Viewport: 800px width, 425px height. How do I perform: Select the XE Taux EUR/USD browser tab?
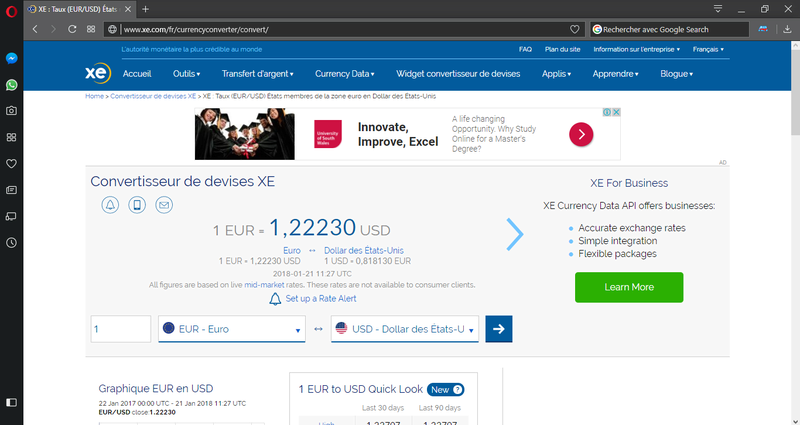click(80, 9)
